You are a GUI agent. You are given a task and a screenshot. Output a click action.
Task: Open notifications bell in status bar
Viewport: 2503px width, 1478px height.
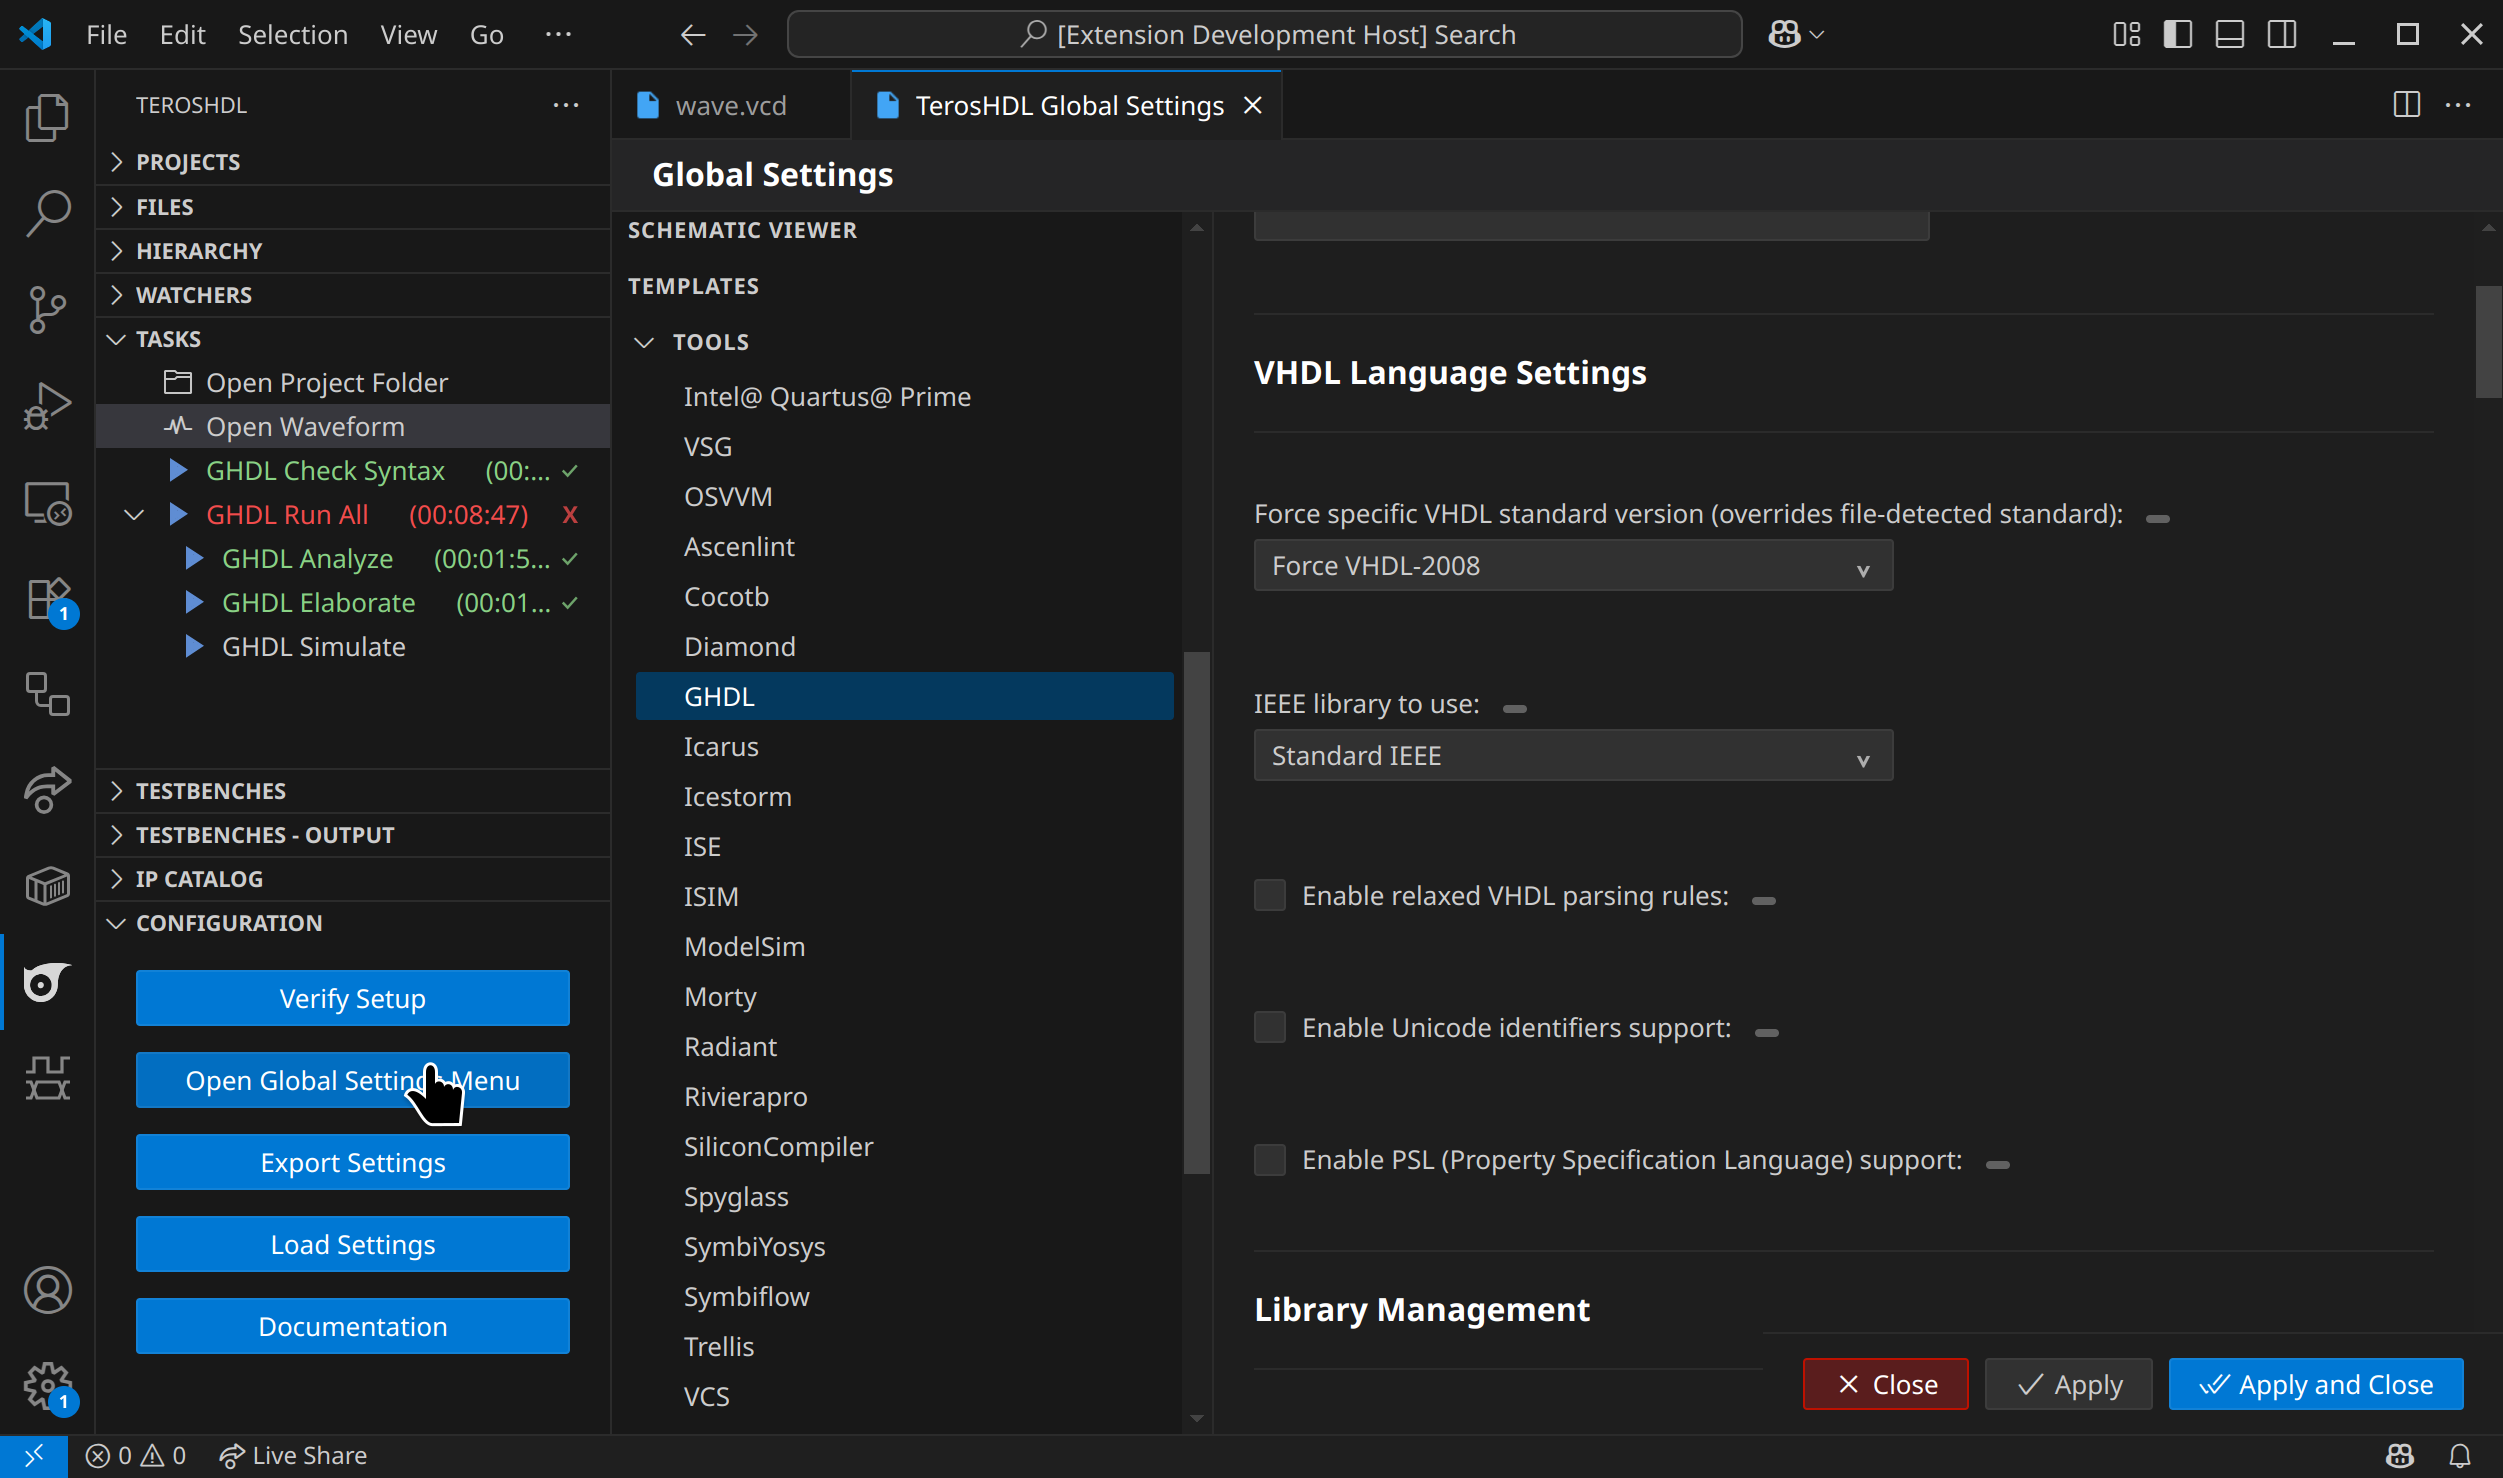[x=2459, y=1455]
